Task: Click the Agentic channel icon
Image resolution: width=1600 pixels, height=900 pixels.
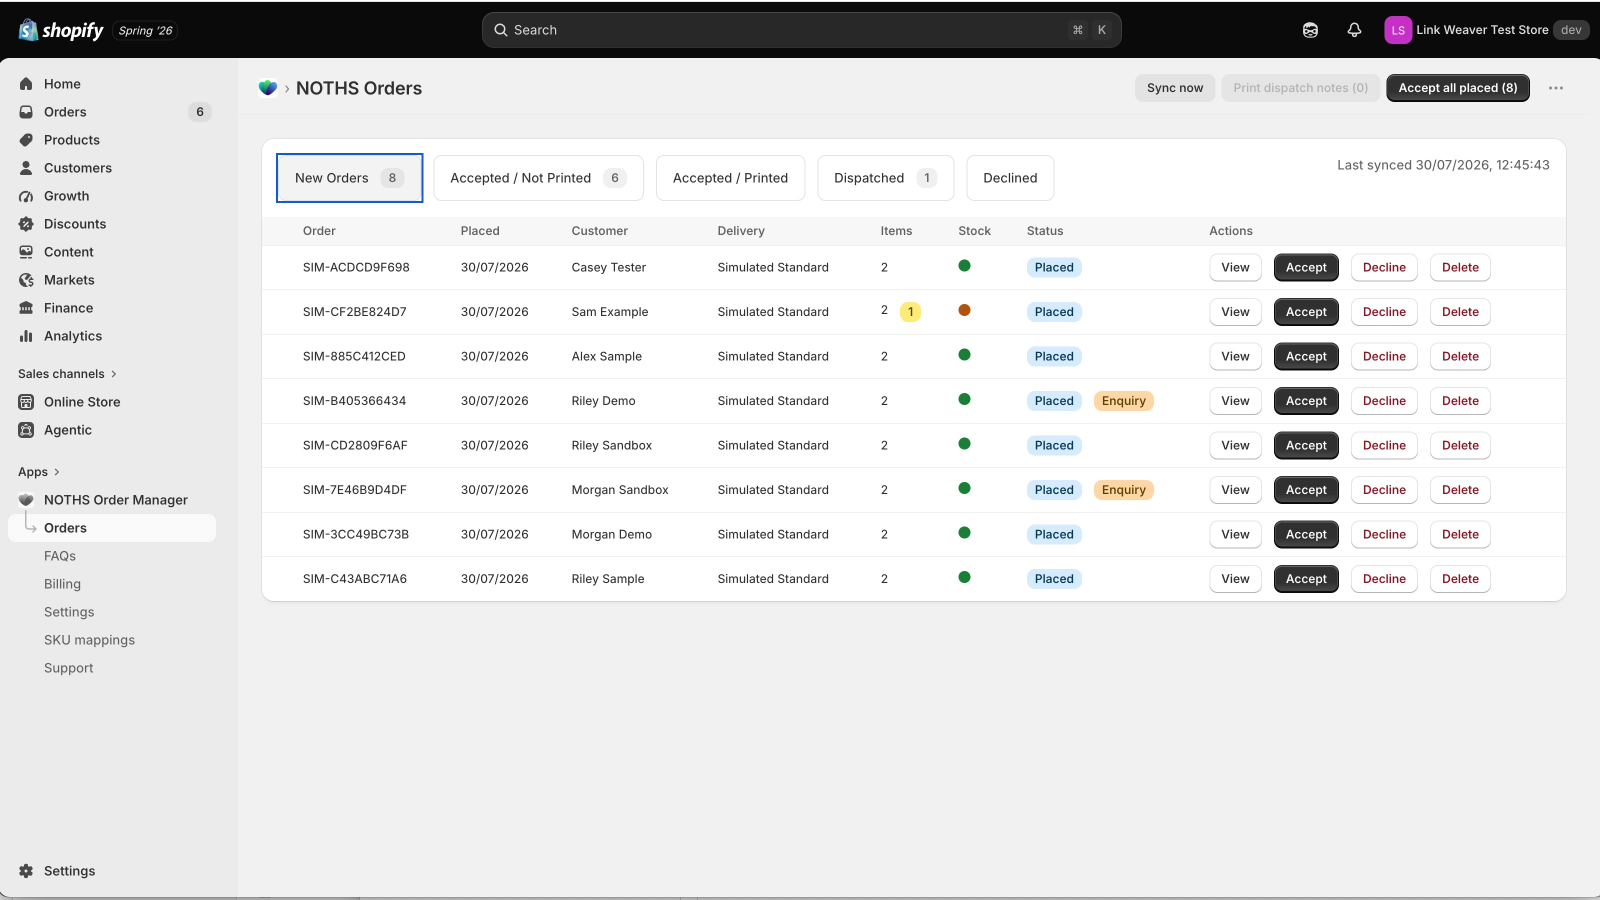Action: point(26,430)
